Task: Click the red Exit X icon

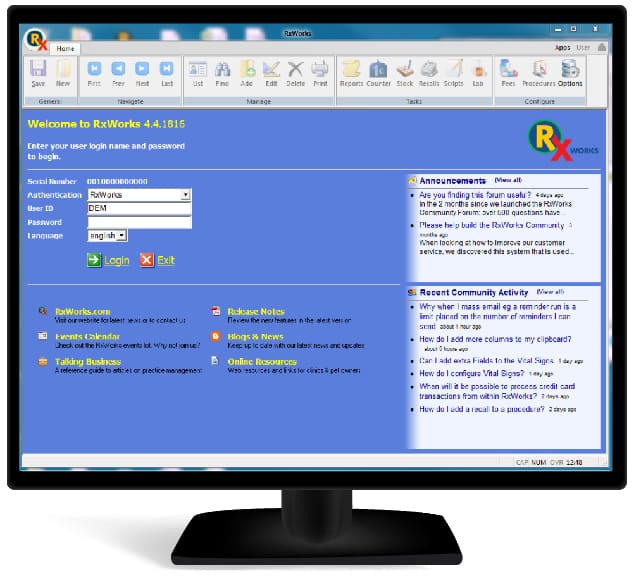Action: (x=147, y=260)
